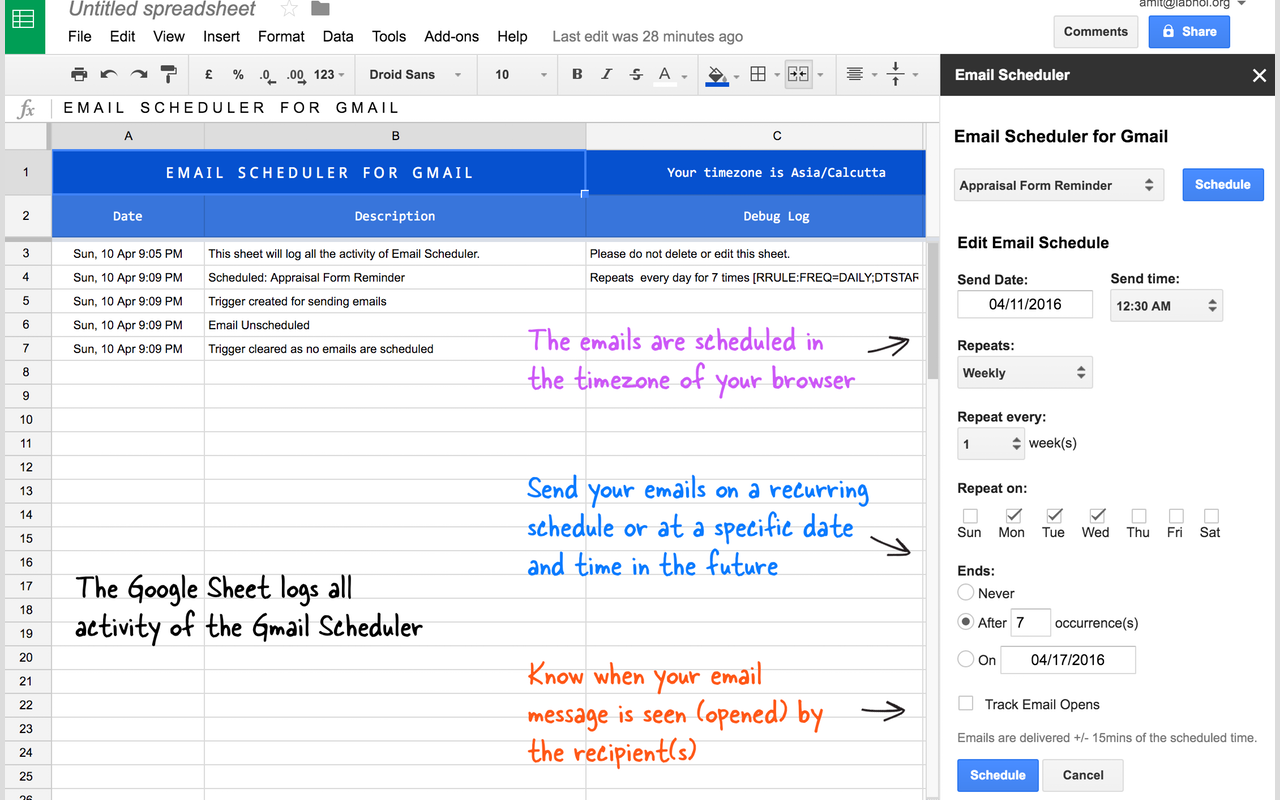The height and width of the screenshot is (800, 1280).
Task: Open the Add-ons menu
Action: click(451, 36)
